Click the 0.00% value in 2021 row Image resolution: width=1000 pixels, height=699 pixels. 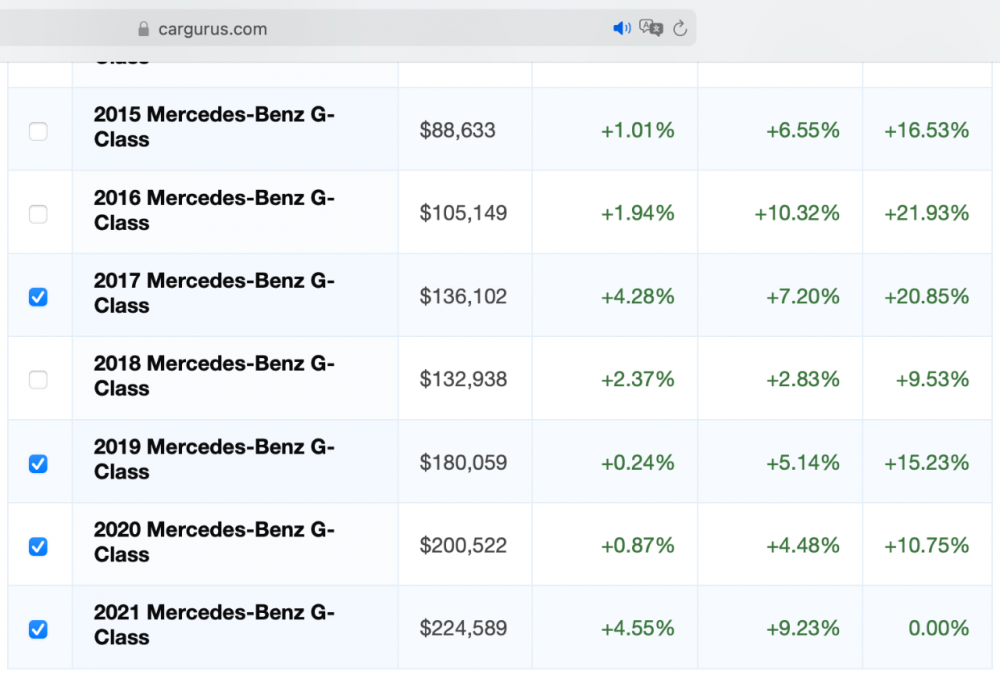(x=938, y=629)
